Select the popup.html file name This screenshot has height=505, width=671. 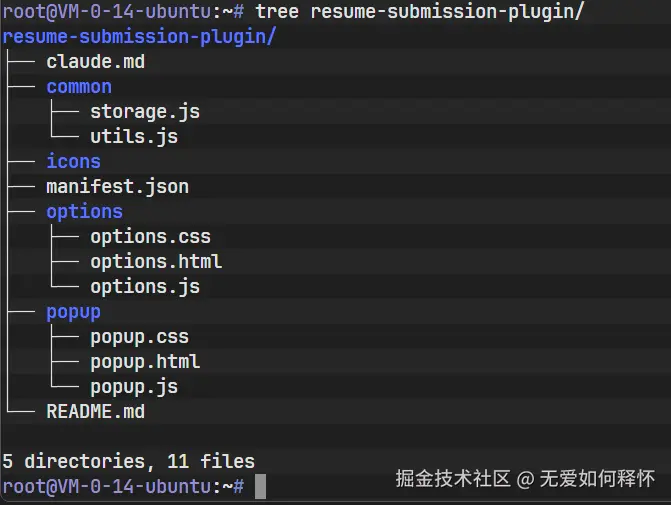[x=145, y=362]
